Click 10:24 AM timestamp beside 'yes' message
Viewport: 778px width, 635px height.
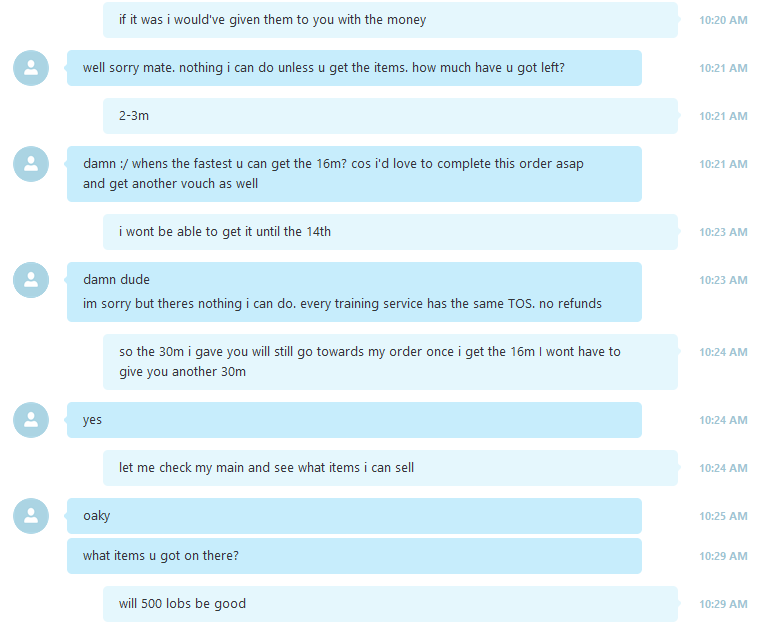click(x=723, y=420)
